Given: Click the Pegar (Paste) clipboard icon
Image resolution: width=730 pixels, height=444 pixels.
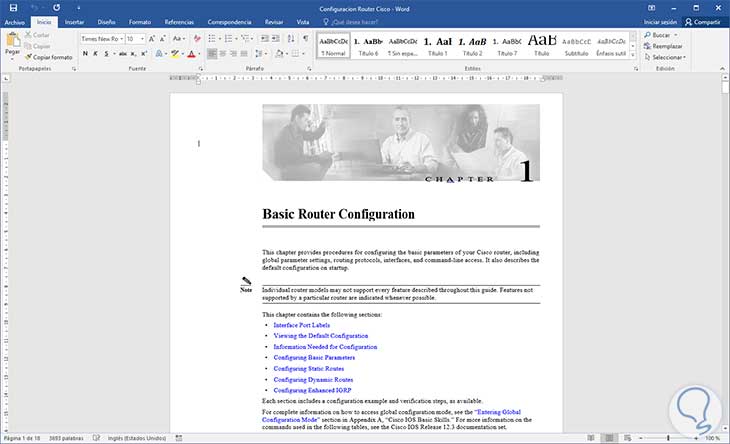Looking at the screenshot, I should pyautogui.click(x=12, y=42).
